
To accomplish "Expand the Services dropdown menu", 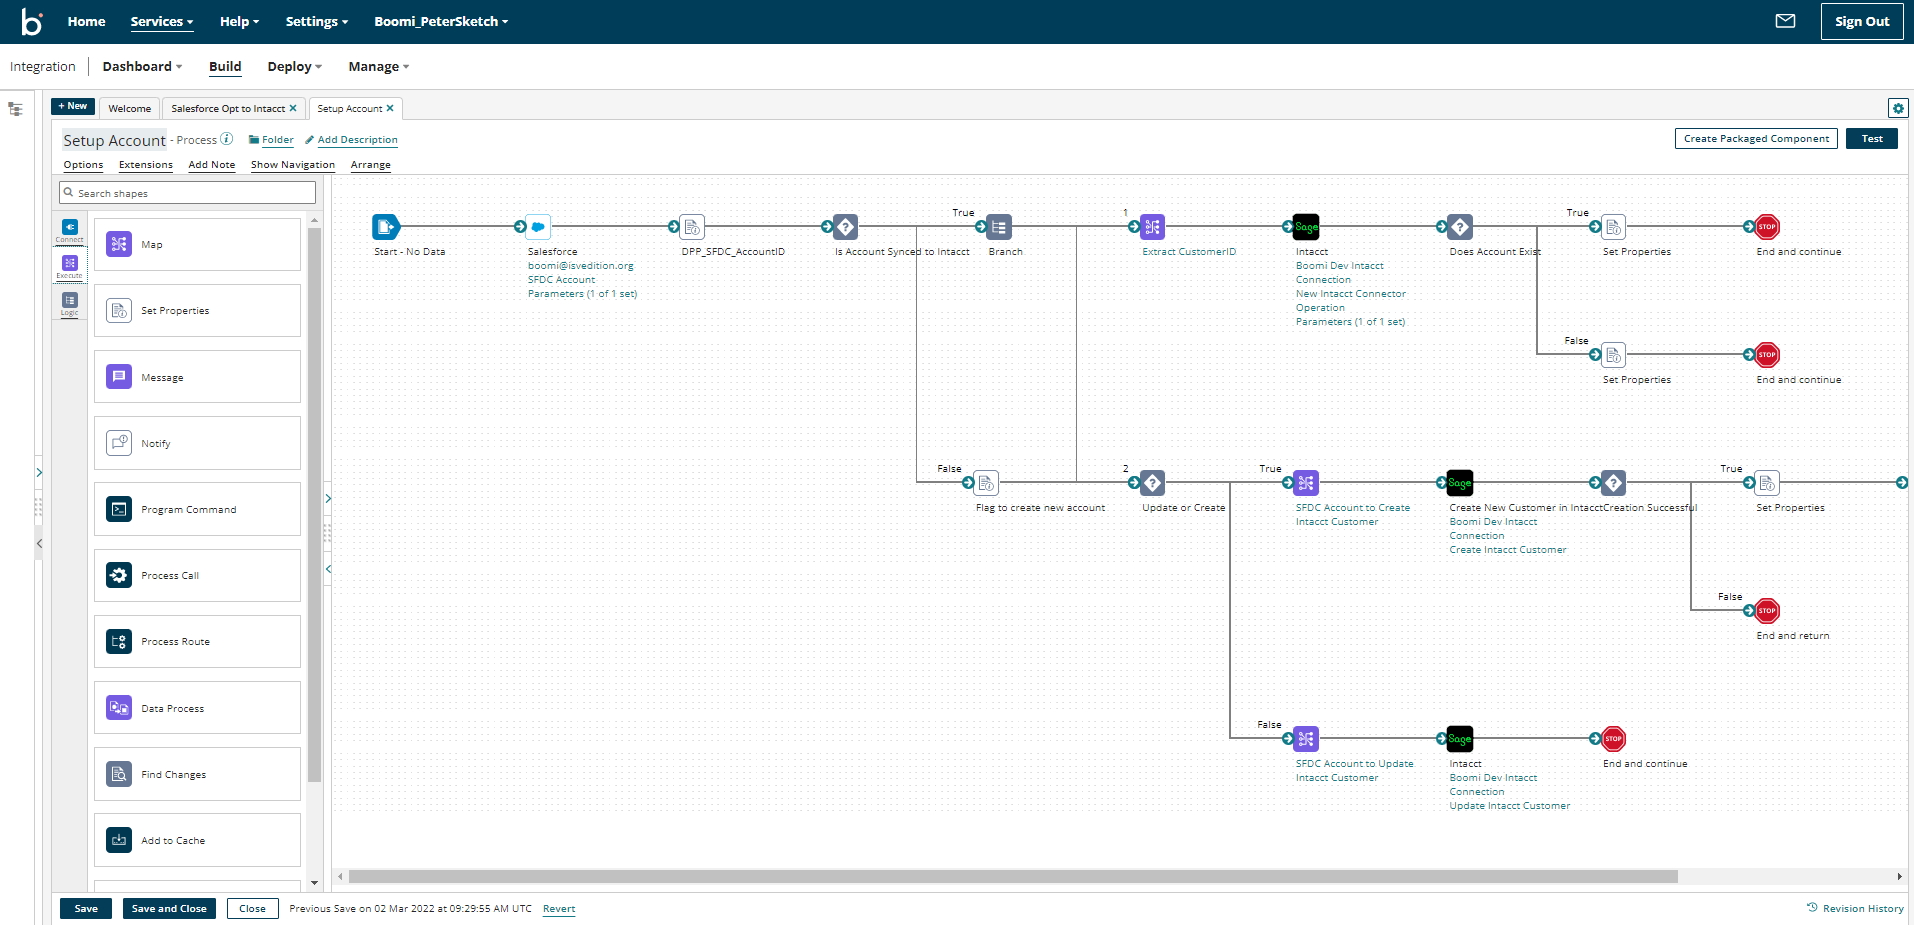I will pos(161,21).
